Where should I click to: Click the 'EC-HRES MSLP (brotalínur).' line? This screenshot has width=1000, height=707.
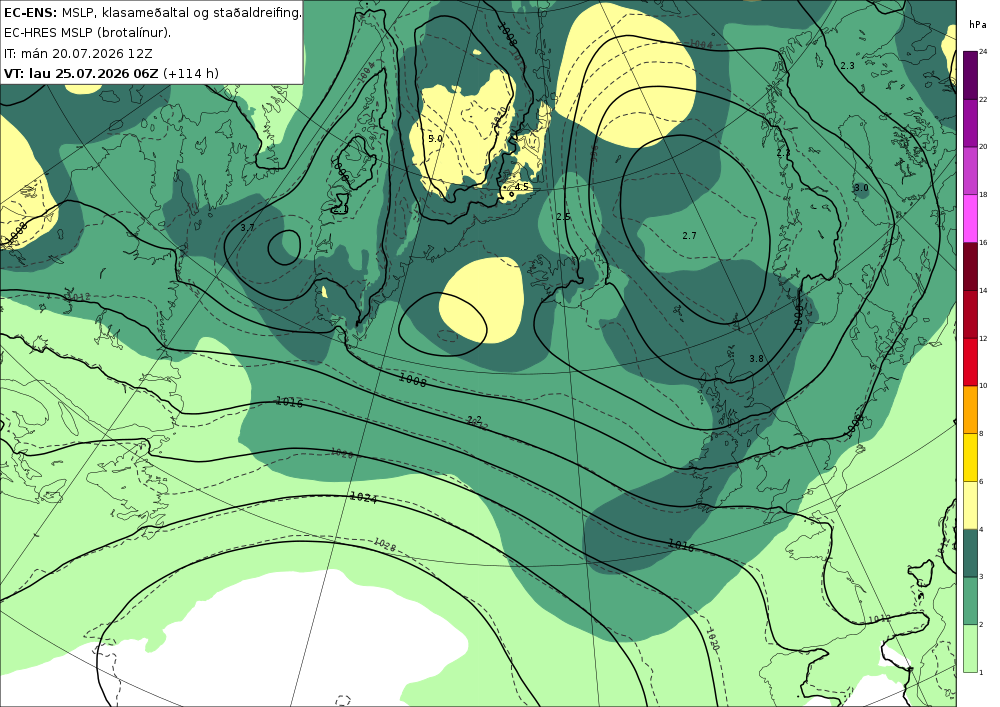87,33
